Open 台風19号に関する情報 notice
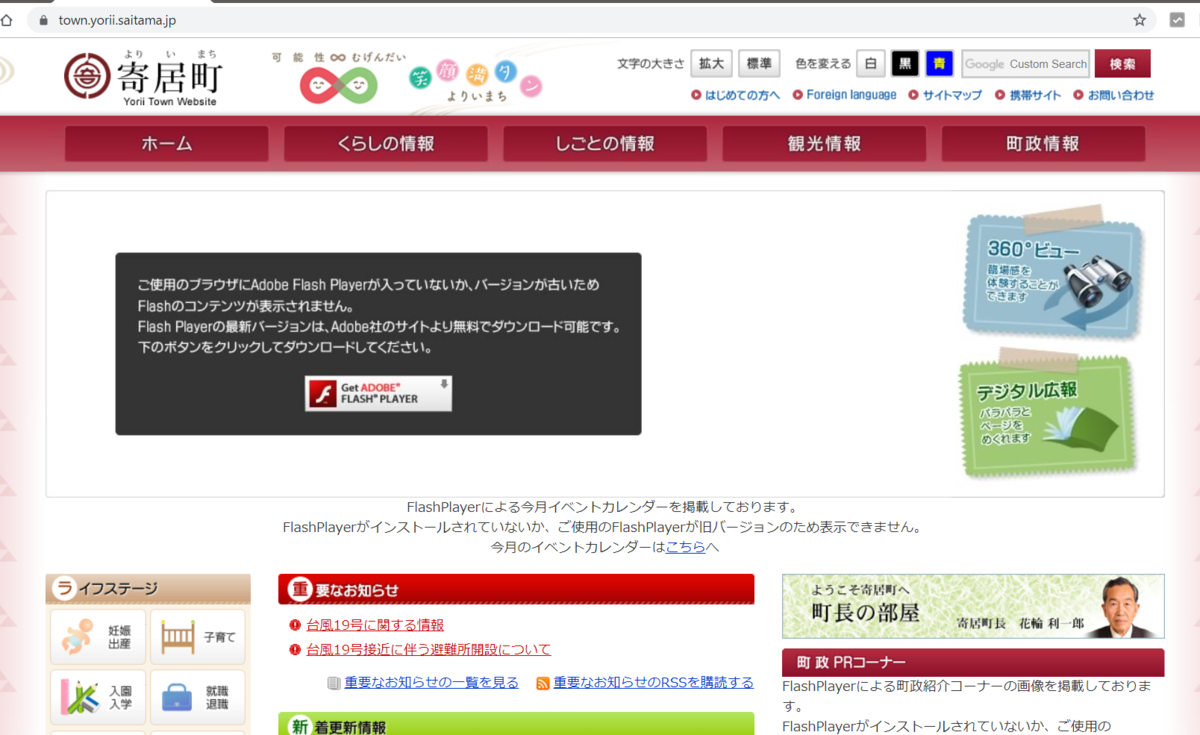The height and width of the screenshot is (735, 1200). click(x=375, y=625)
